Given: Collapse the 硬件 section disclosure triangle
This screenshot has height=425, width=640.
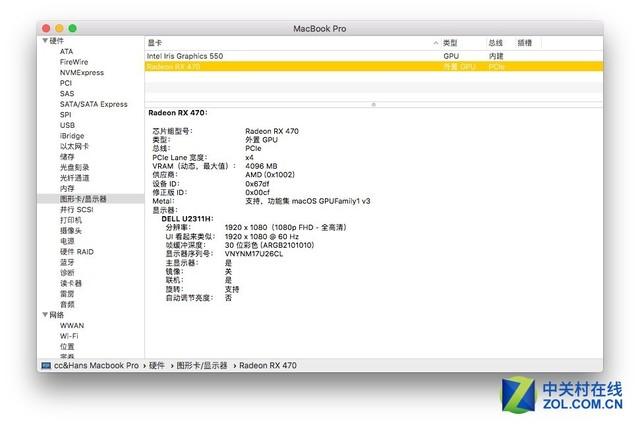Looking at the screenshot, I should point(45,40).
